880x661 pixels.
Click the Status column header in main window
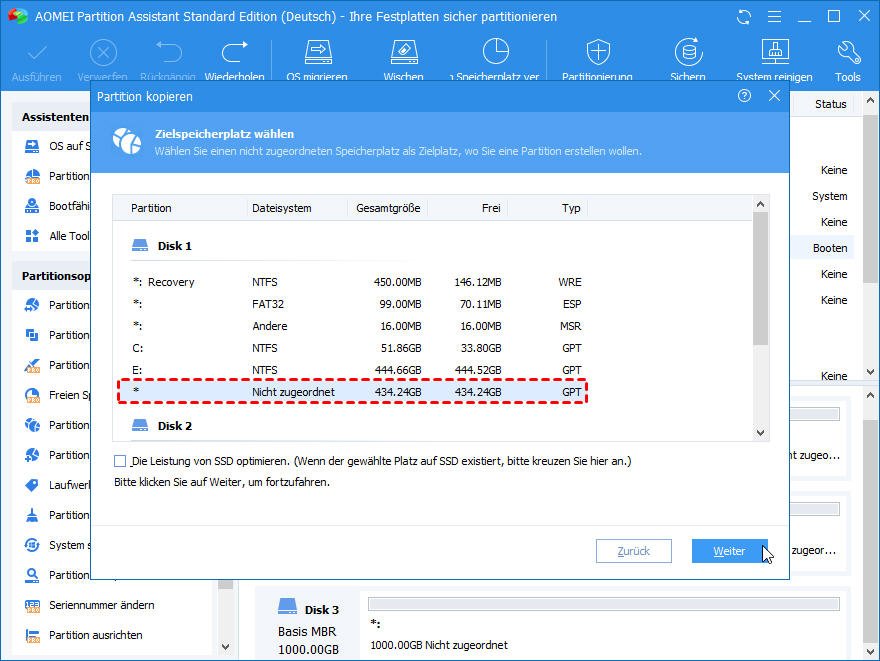tap(831, 104)
